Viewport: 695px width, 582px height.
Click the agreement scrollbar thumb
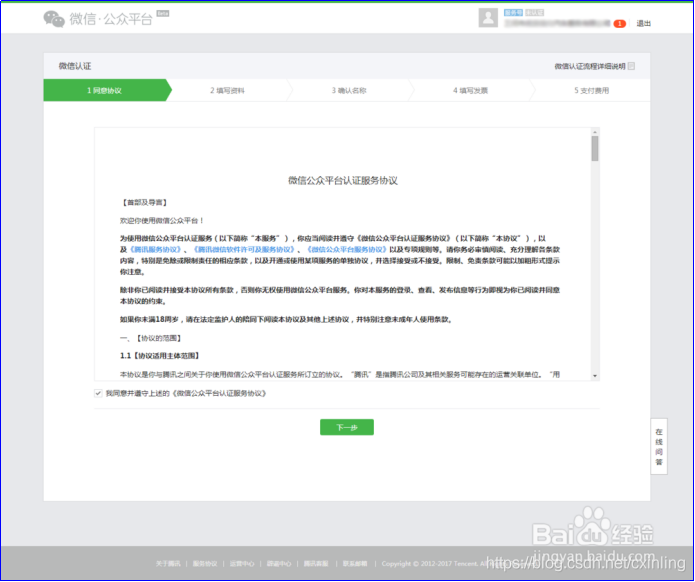pos(595,148)
